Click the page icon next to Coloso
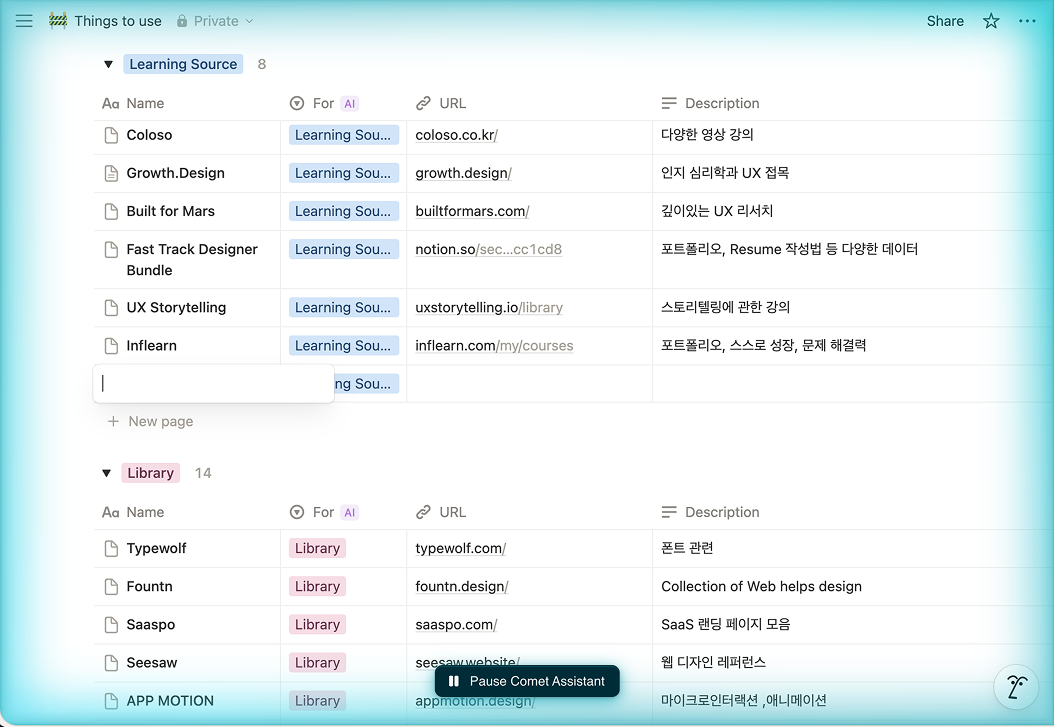This screenshot has width=1054, height=727. [x=112, y=135]
